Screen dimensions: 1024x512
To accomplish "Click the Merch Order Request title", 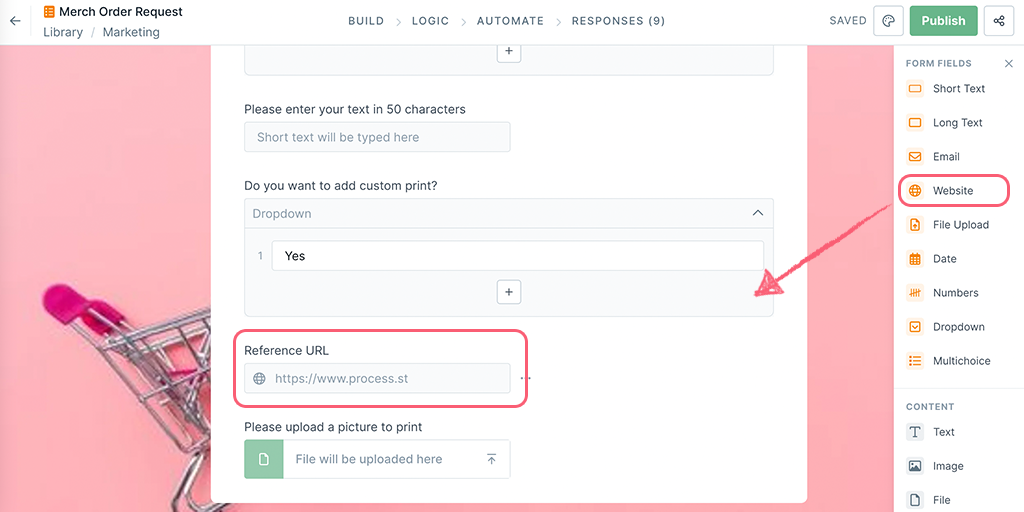I will 121,12.
